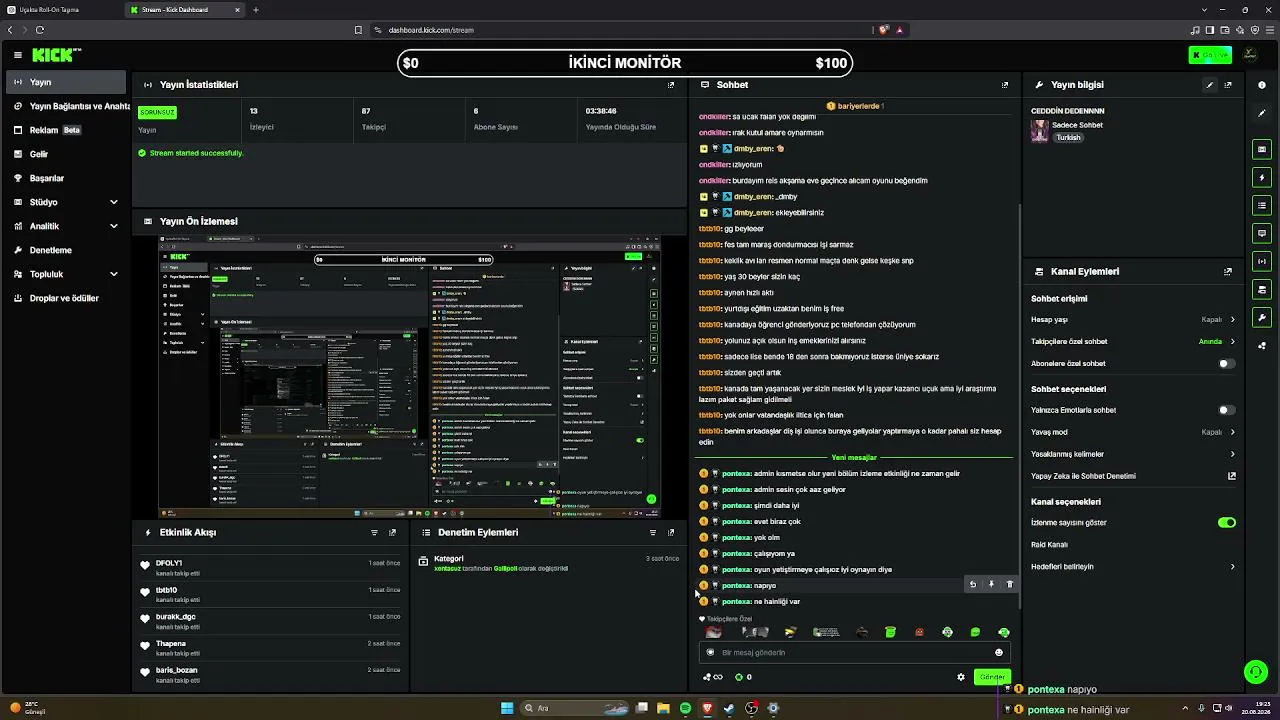The width and height of the screenshot is (1280, 720).
Task: Open the filter icon in Etkinlik Akışı
Action: [x=374, y=532]
